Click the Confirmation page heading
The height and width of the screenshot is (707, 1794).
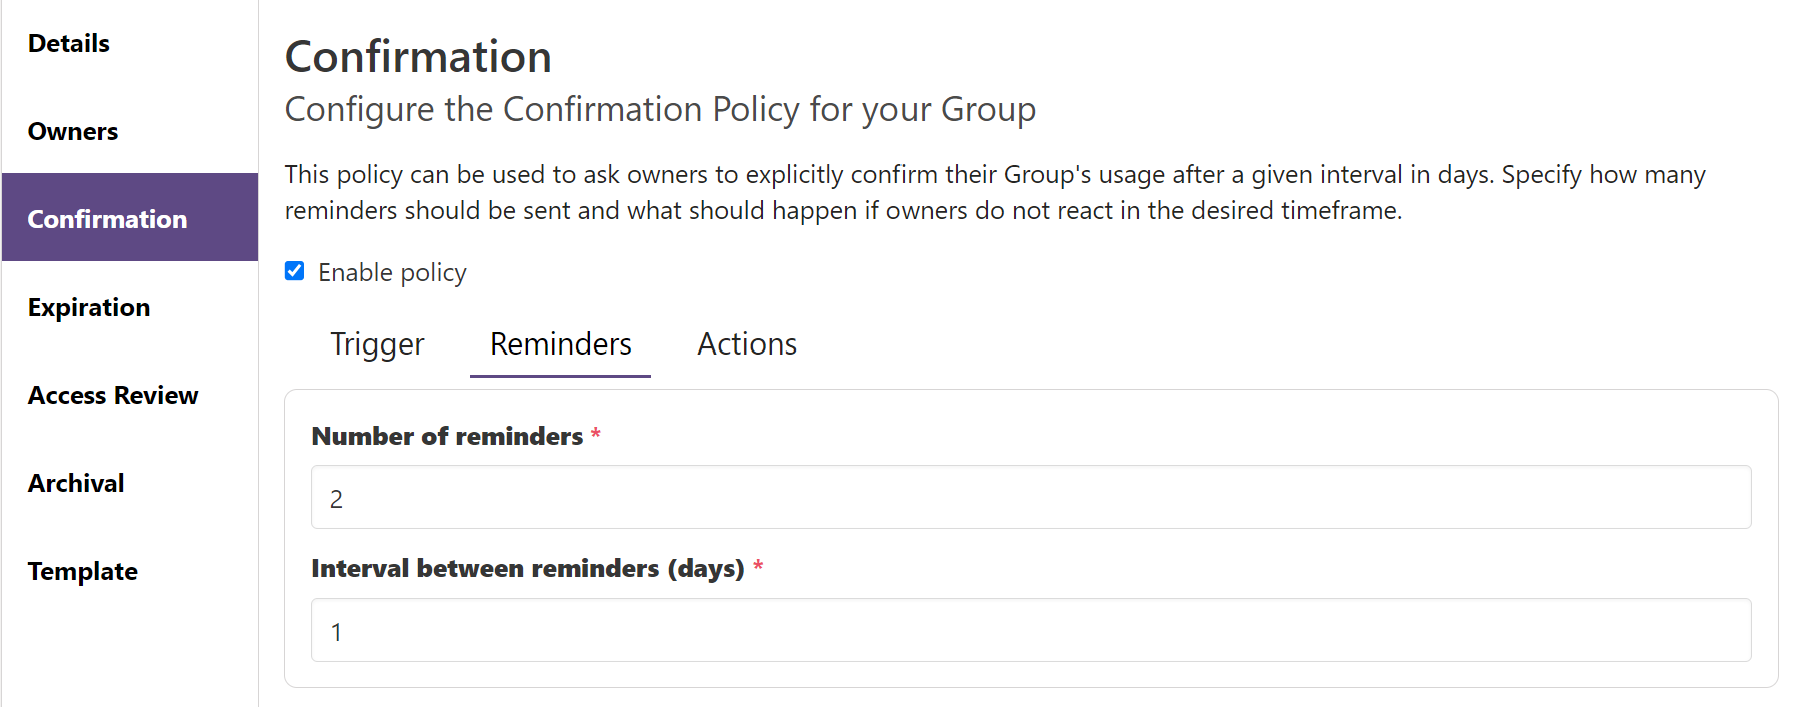(x=418, y=57)
